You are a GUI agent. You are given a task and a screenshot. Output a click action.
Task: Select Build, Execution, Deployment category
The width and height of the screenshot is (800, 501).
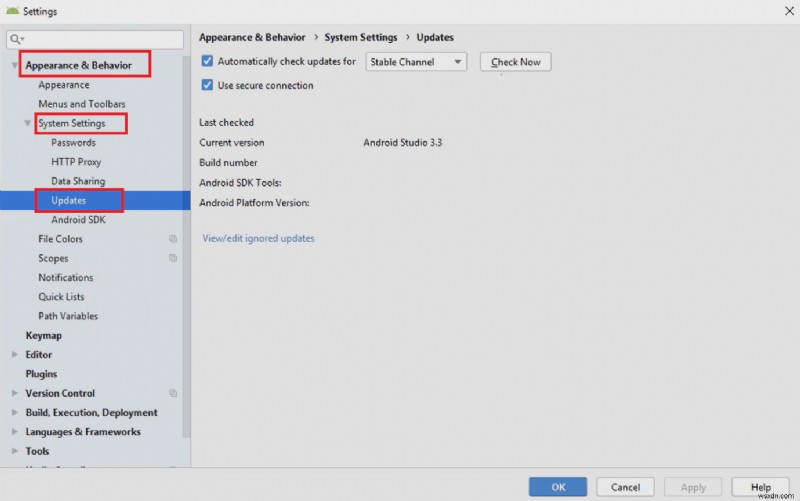coord(91,412)
